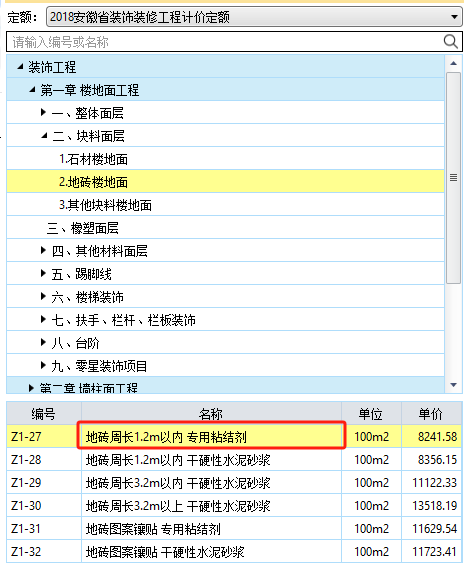This screenshot has height=563, width=467.
Task: Select row Z1-29 code cell
Action: (x=43, y=483)
